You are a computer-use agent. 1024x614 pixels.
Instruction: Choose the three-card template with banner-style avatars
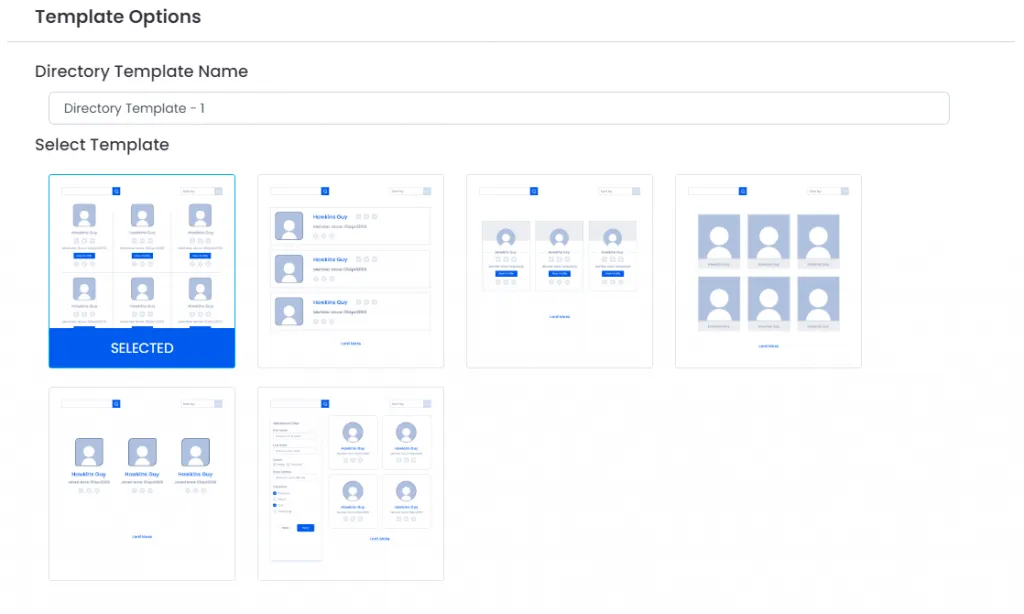pos(559,271)
